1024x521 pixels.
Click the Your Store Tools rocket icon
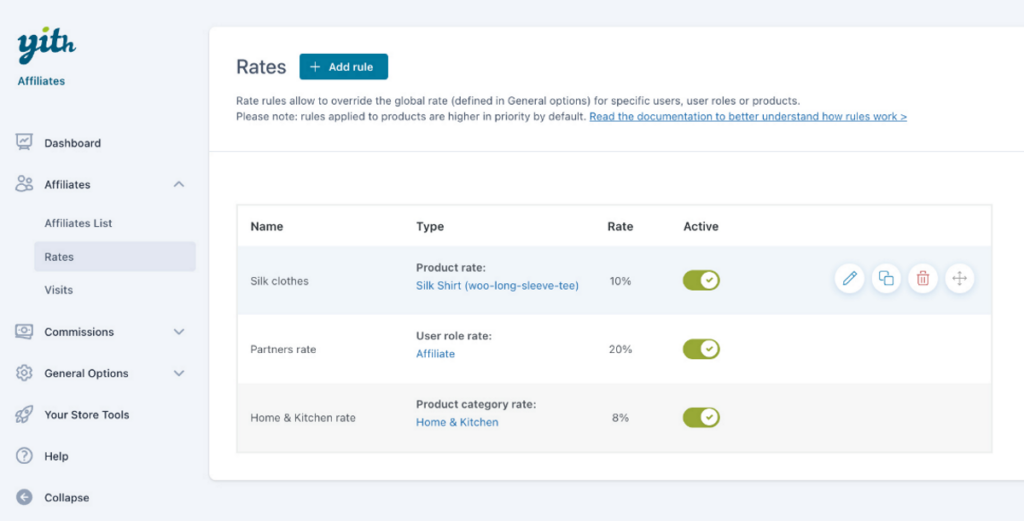(x=24, y=414)
